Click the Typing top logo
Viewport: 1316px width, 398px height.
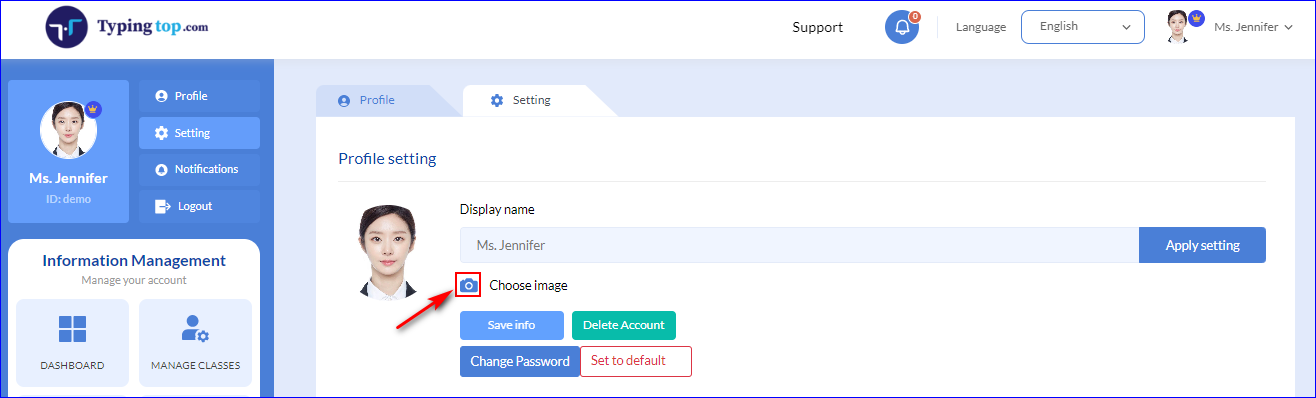tap(127, 27)
